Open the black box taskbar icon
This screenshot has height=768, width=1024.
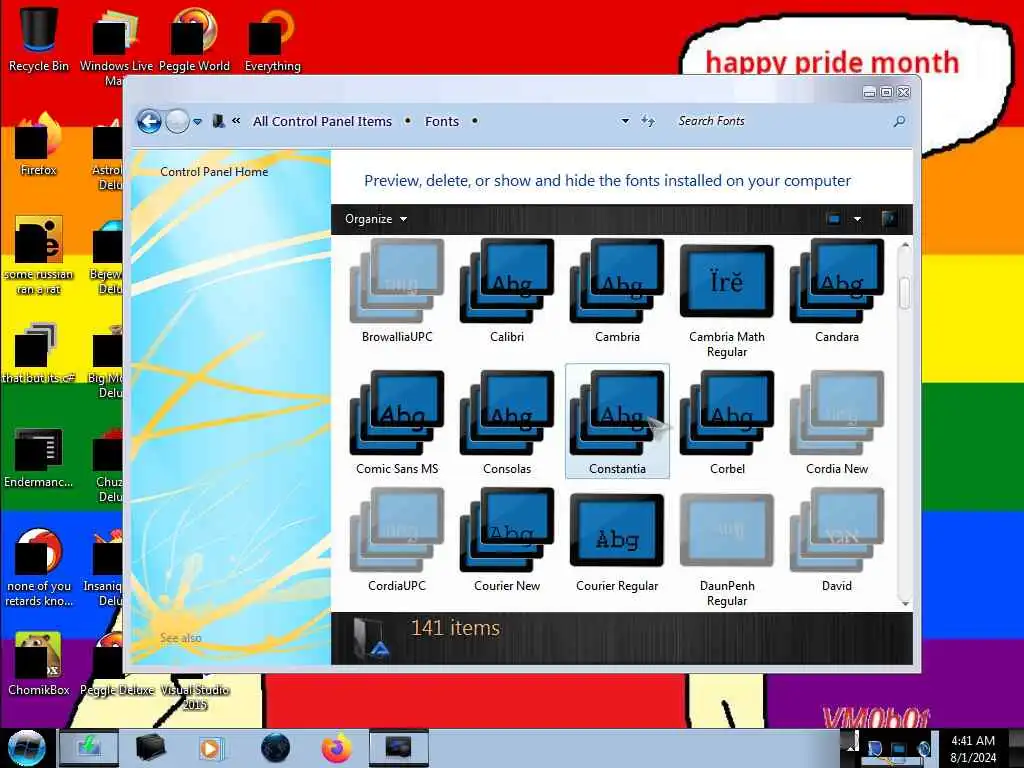coord(150,748)
